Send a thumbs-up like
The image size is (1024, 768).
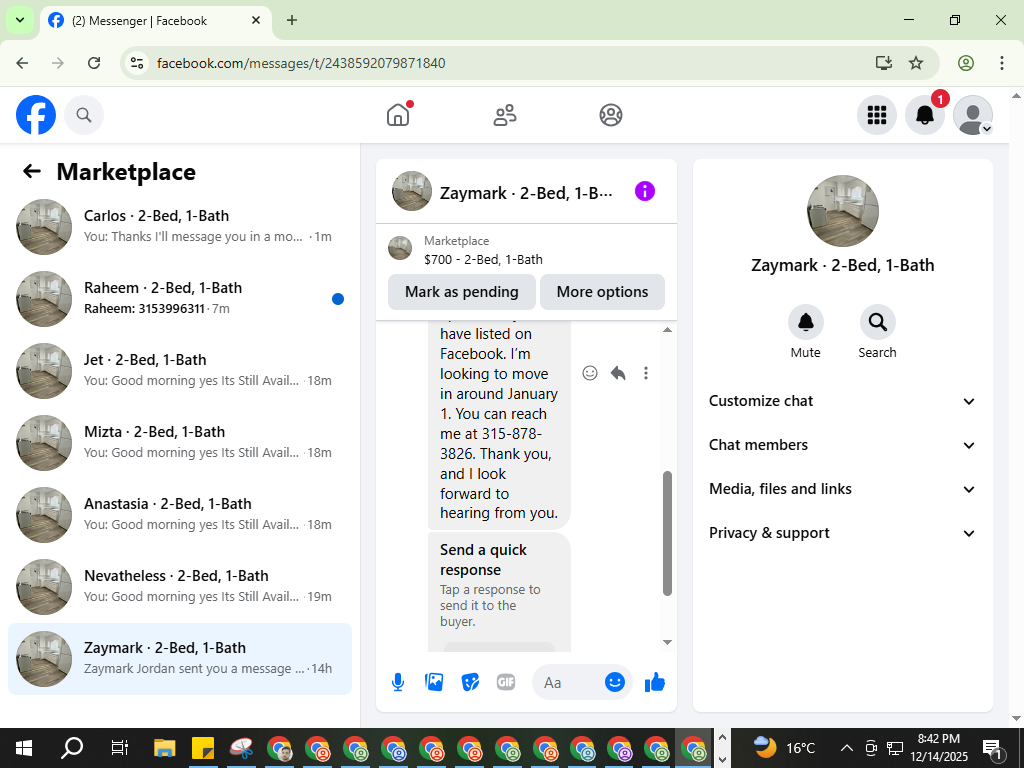click(654, 682)
